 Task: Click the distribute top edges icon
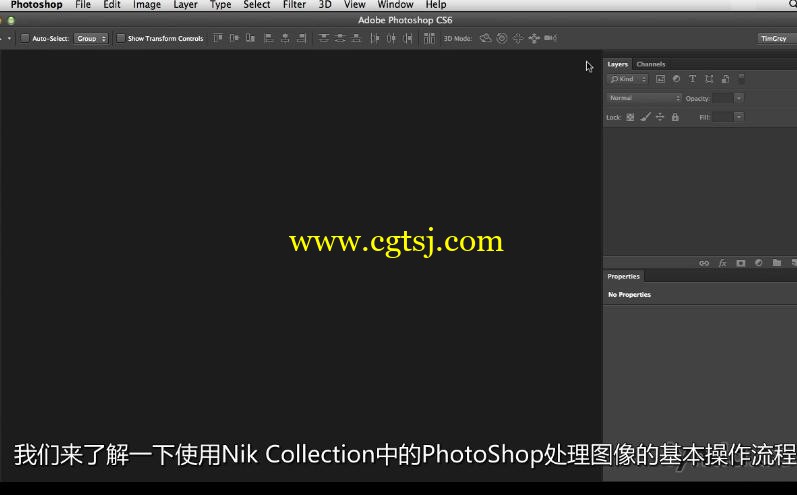pos(324,38)
